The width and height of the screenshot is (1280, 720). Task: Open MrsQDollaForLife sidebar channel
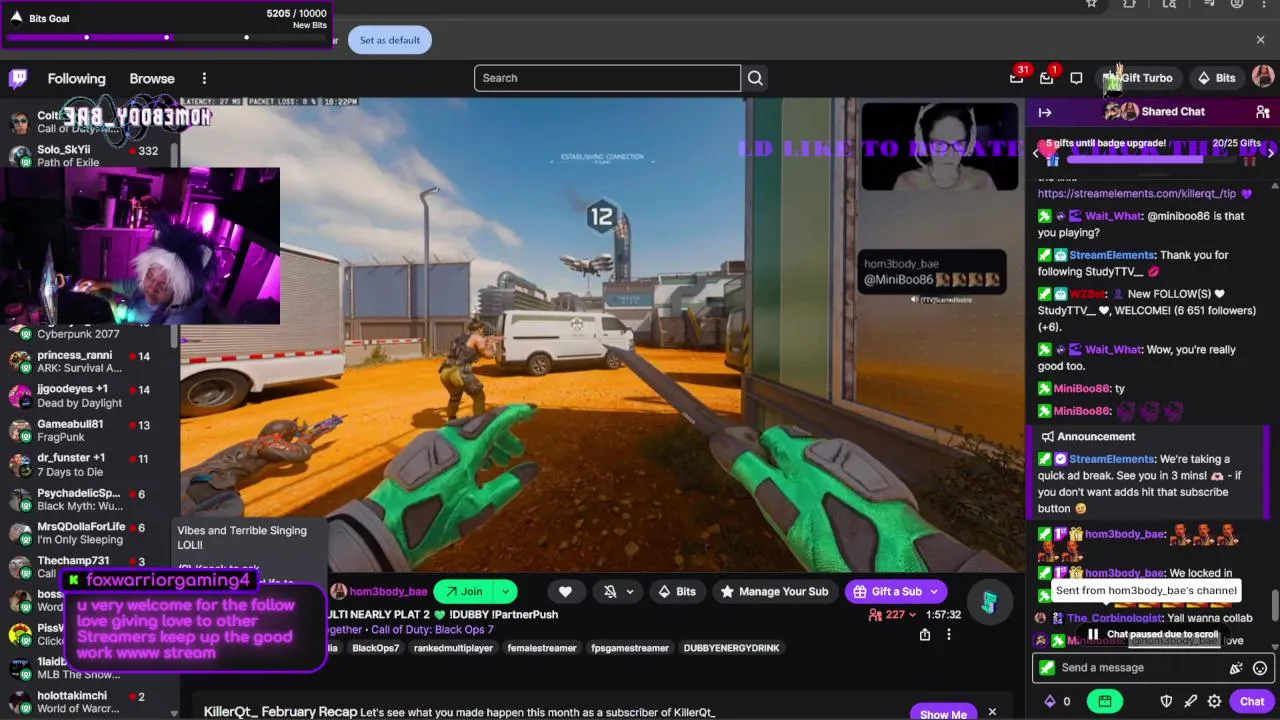[x=88, y=533]
